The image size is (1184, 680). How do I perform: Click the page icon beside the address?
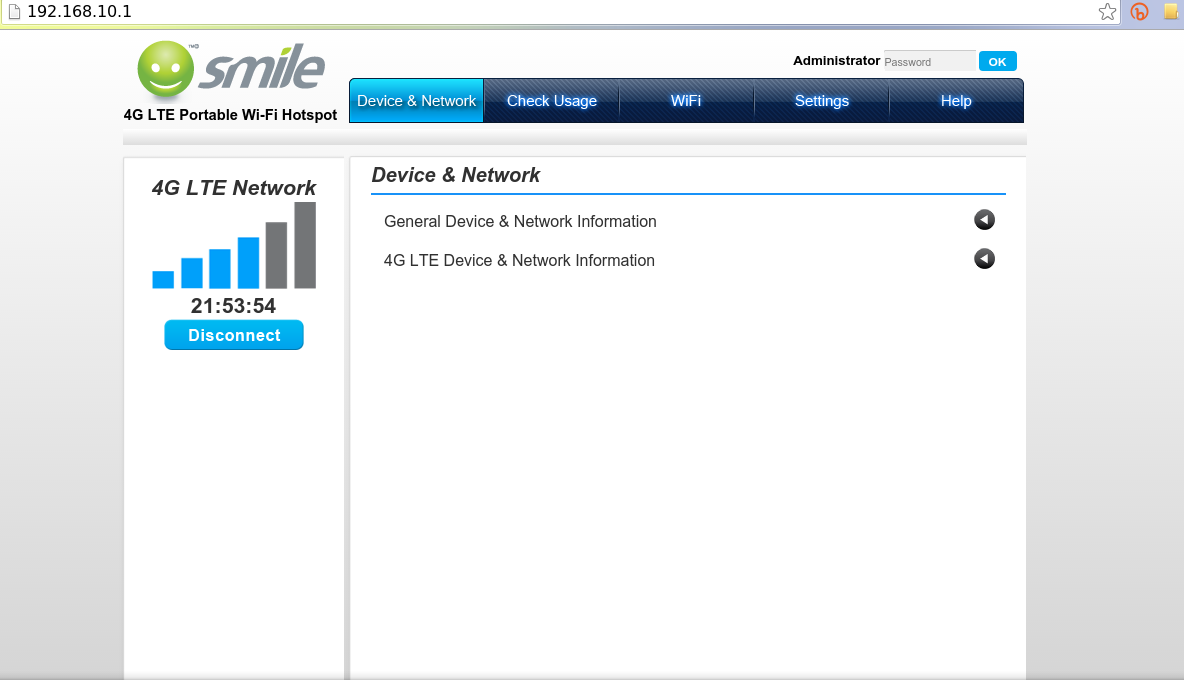[14, 11]
